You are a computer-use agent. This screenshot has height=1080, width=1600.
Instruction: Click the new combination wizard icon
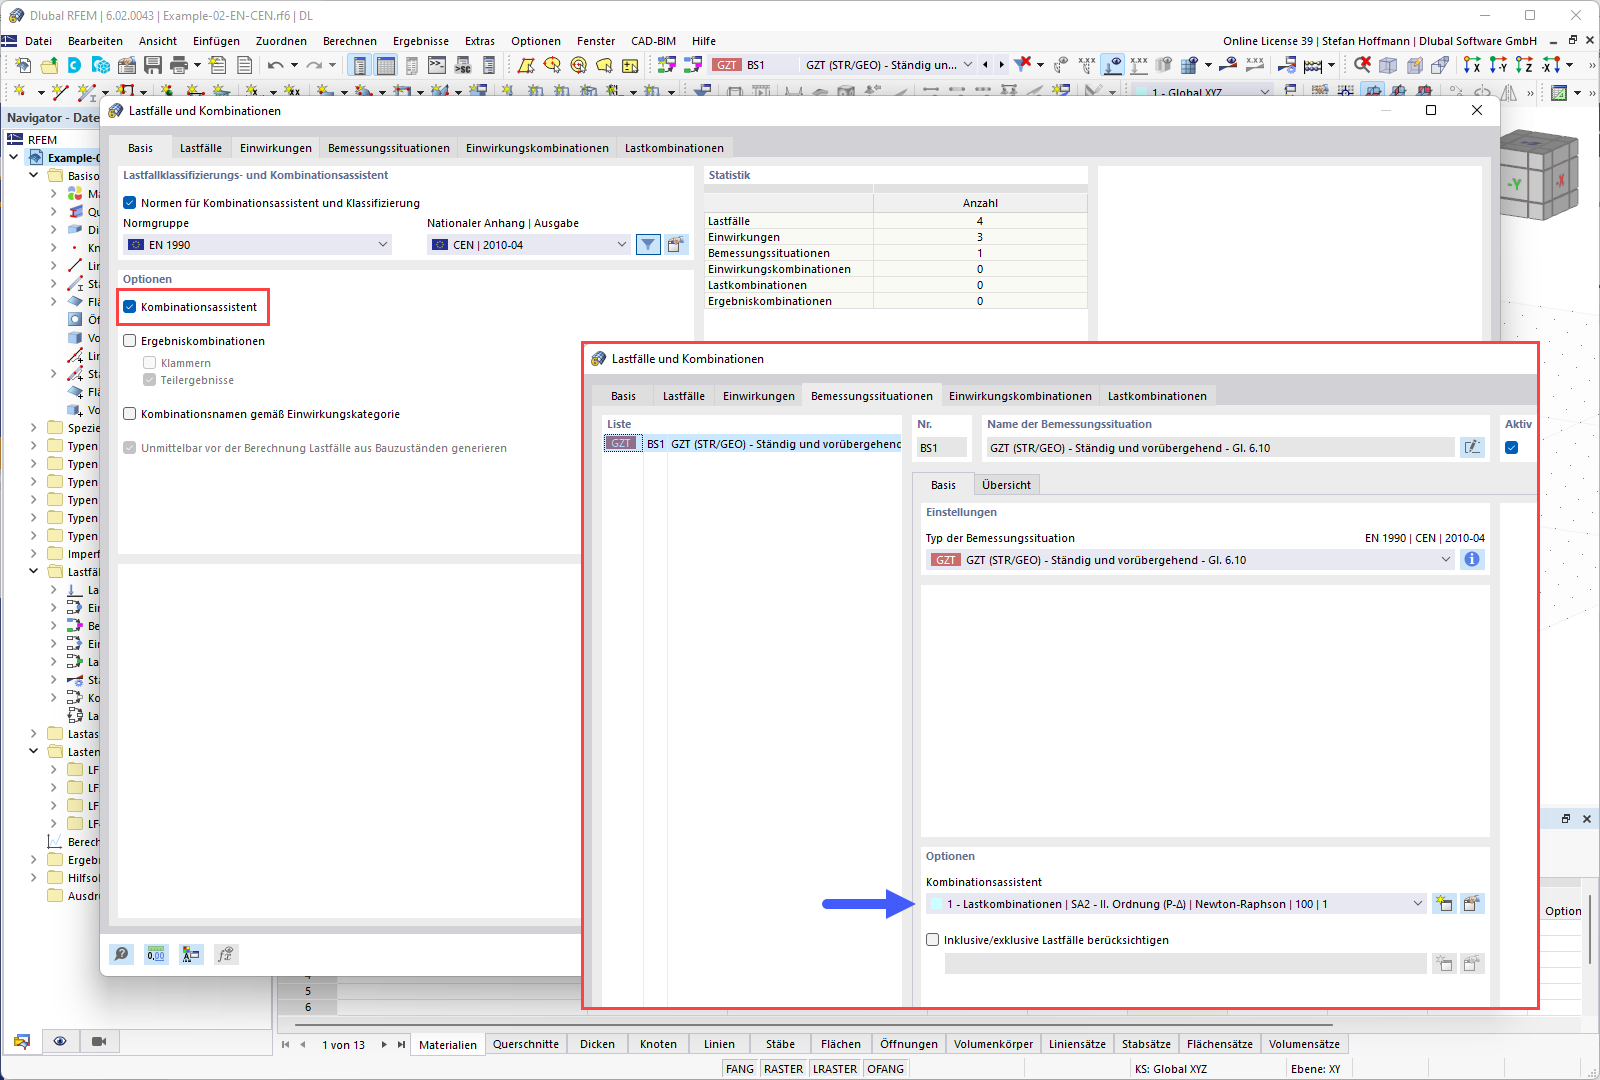tap(1444, 904)
